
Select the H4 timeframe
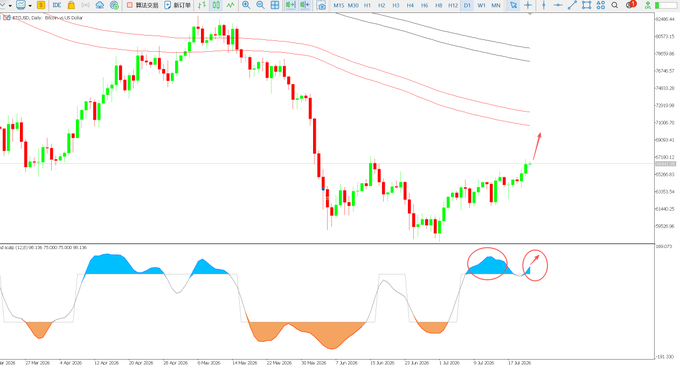[410, 5]
